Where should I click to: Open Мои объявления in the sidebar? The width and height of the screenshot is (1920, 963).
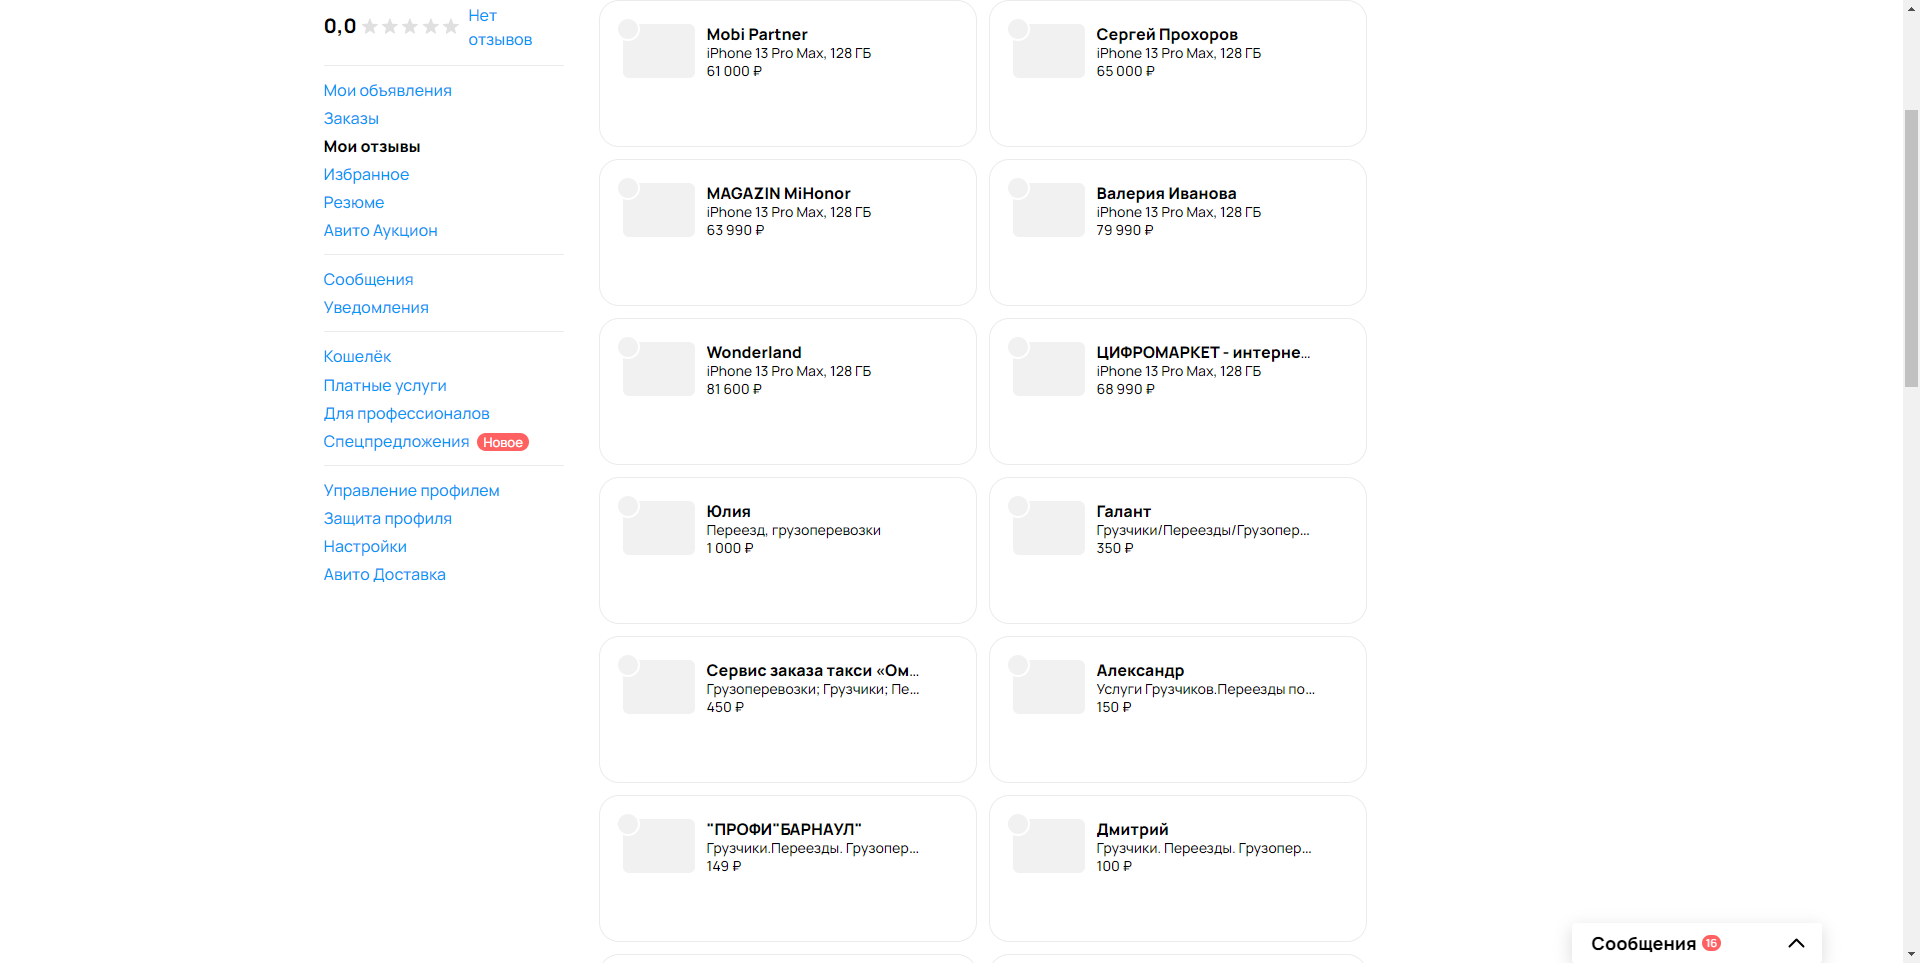pyautogui.click(x=387, y=91)
